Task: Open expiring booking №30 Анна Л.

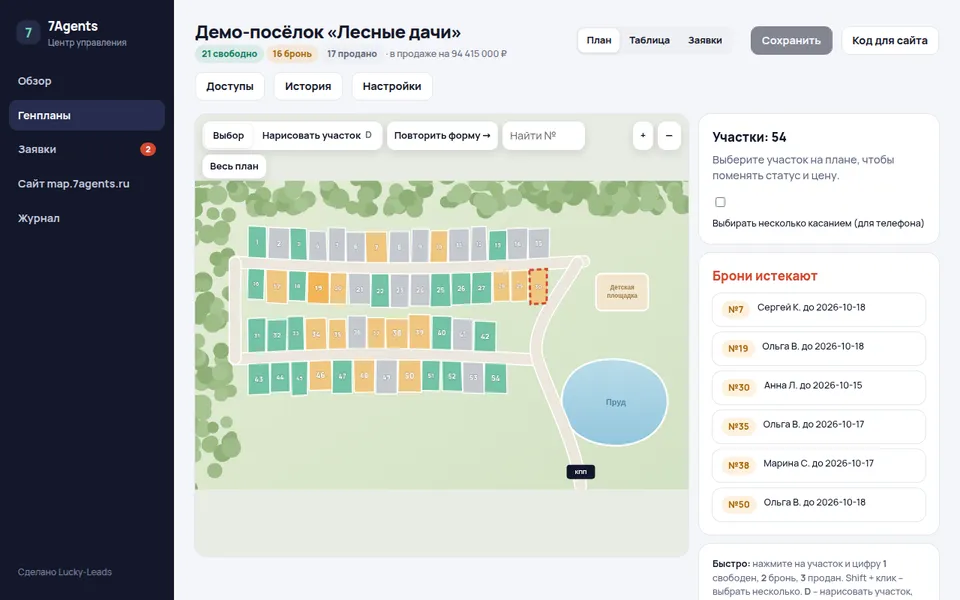Action: tap(819, 388)
